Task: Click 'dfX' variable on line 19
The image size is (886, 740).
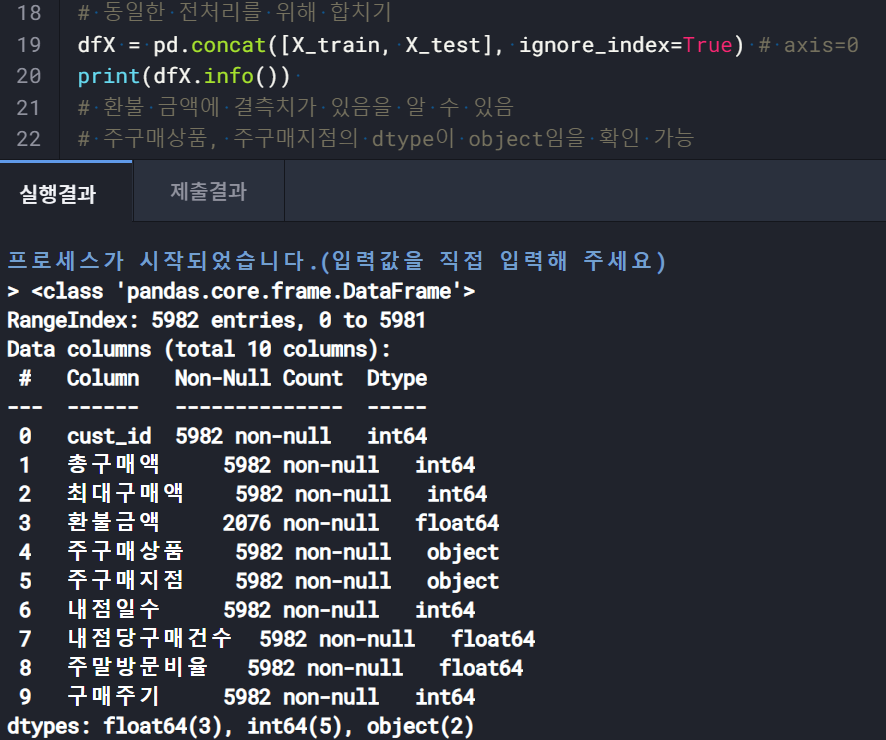Action: pyautogui.click(x=97, y=45)
